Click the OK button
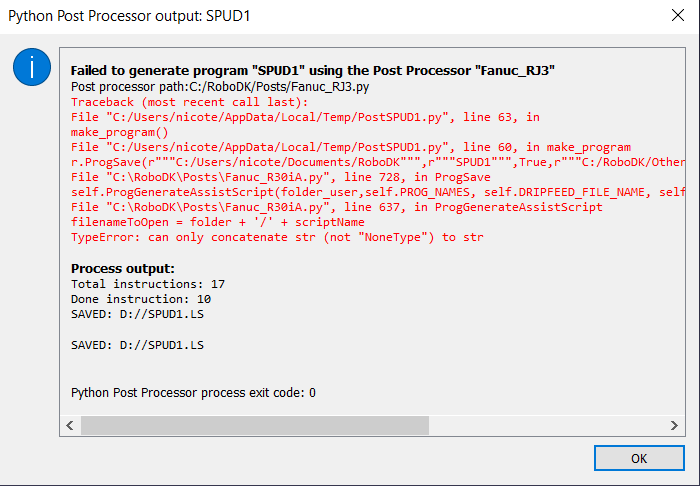This screenshot has width=700, height=486. 638,459
